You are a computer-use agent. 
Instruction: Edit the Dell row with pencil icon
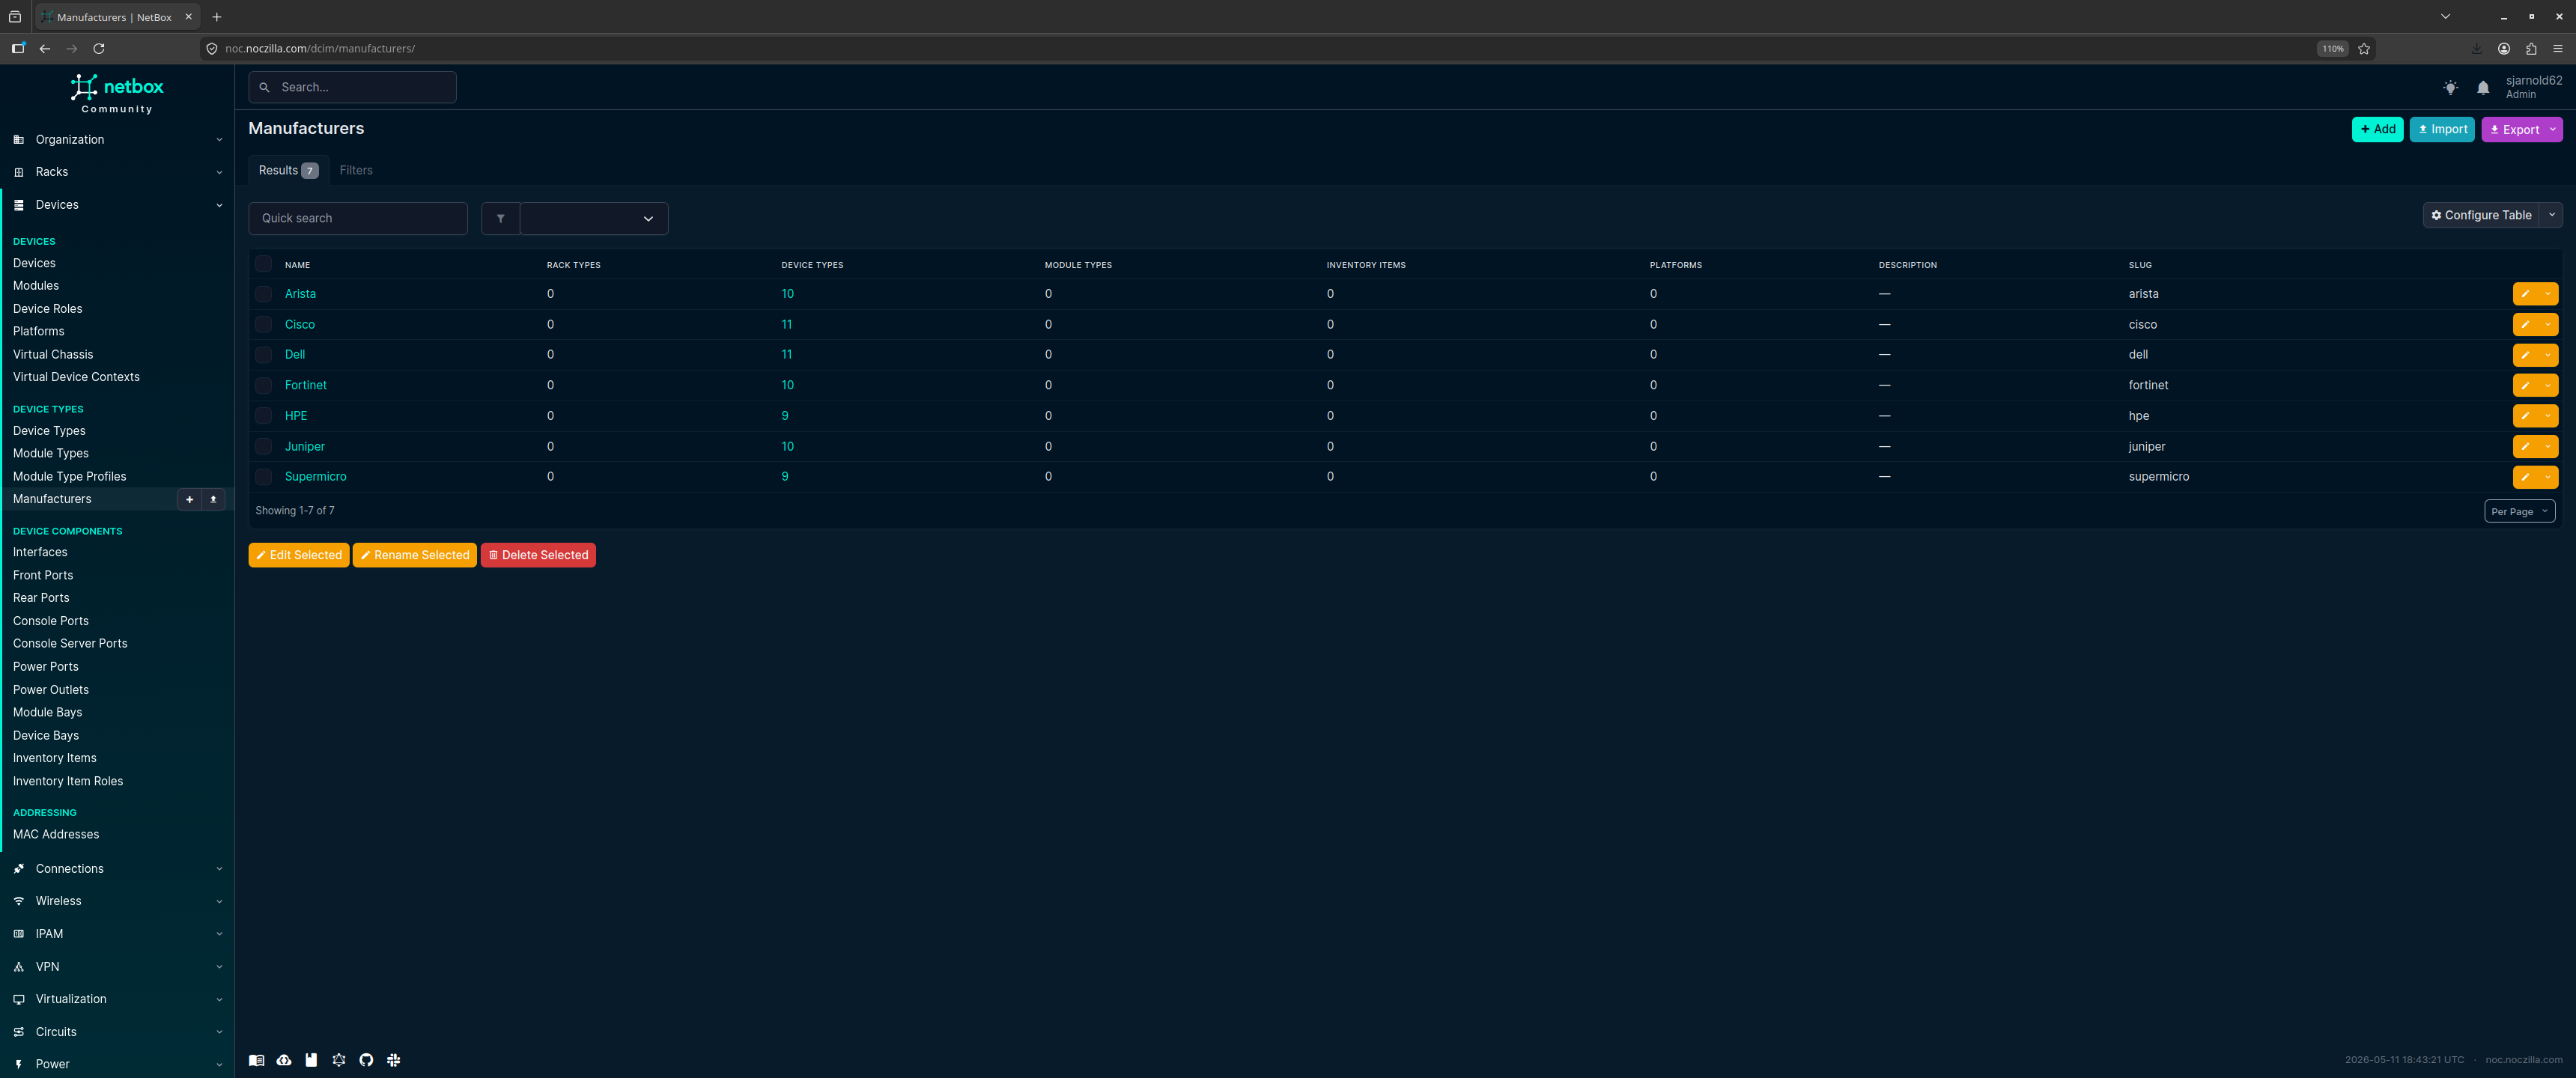[2525, 355]
